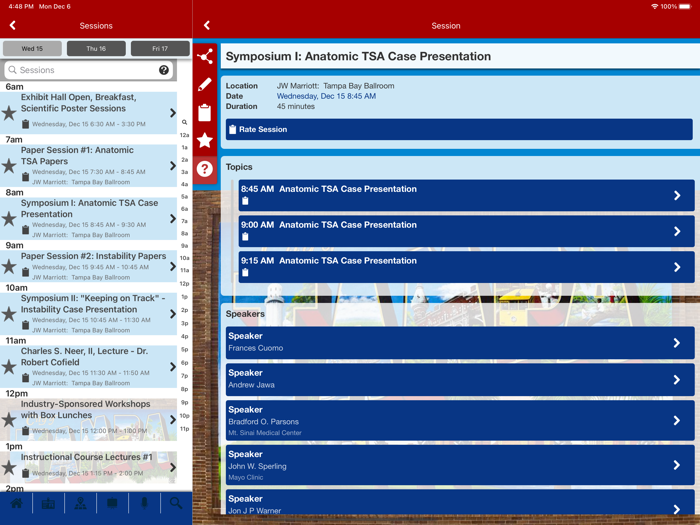Focus the Sessions search field
Viewport: 700px width, 525px height.
[x=88, y=70]
